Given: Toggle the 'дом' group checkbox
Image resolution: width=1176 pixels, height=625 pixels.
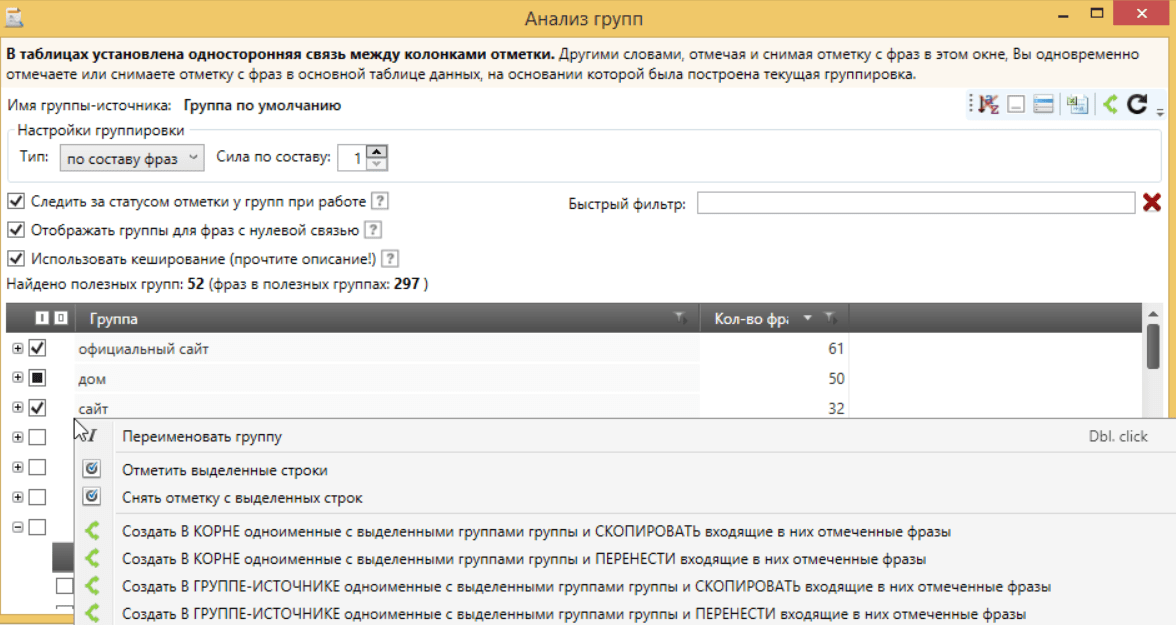Looking at the screenshot, I should pyautogui.click(x=38, y=377).
